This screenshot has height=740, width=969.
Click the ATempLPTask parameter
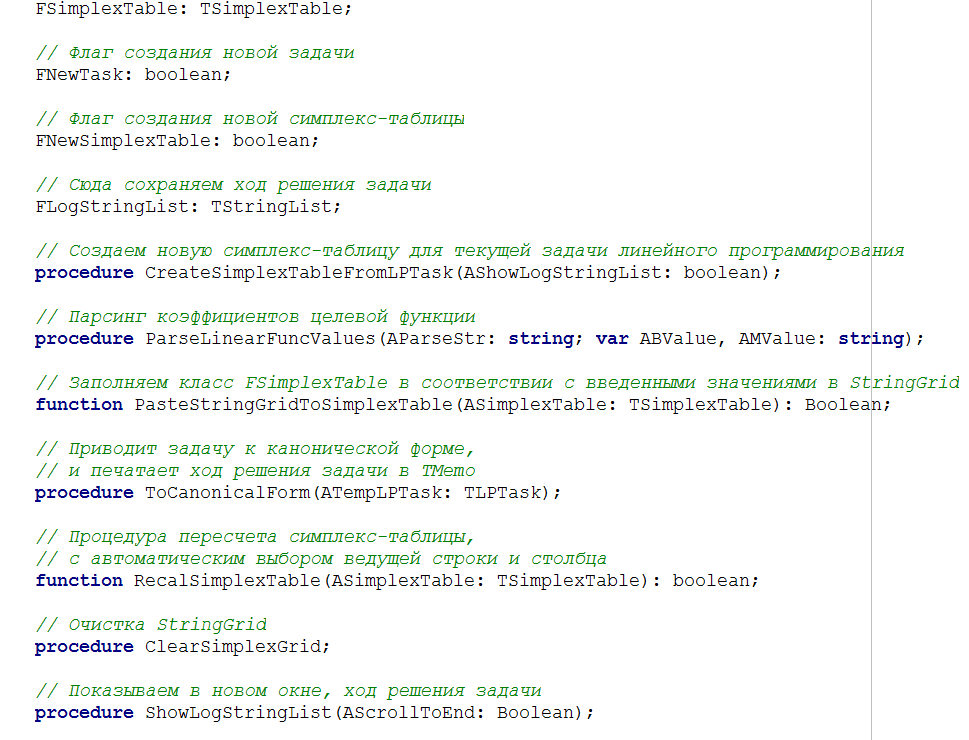point(381,493)
